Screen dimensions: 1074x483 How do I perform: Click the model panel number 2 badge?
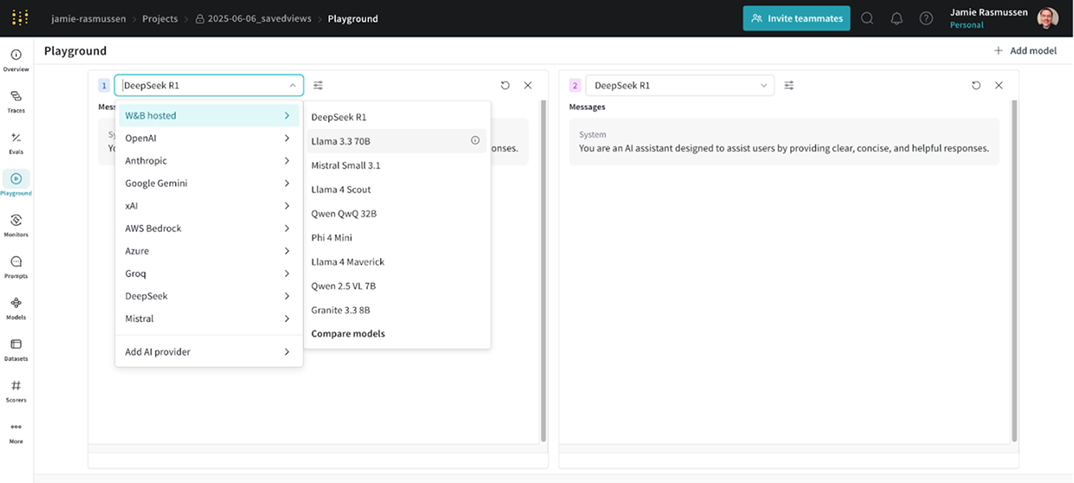[x=575, y=86]
